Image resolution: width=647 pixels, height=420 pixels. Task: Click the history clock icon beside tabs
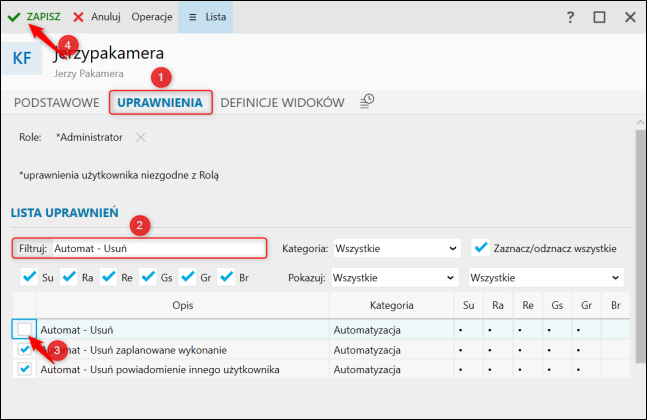click(x=368, y=101)
